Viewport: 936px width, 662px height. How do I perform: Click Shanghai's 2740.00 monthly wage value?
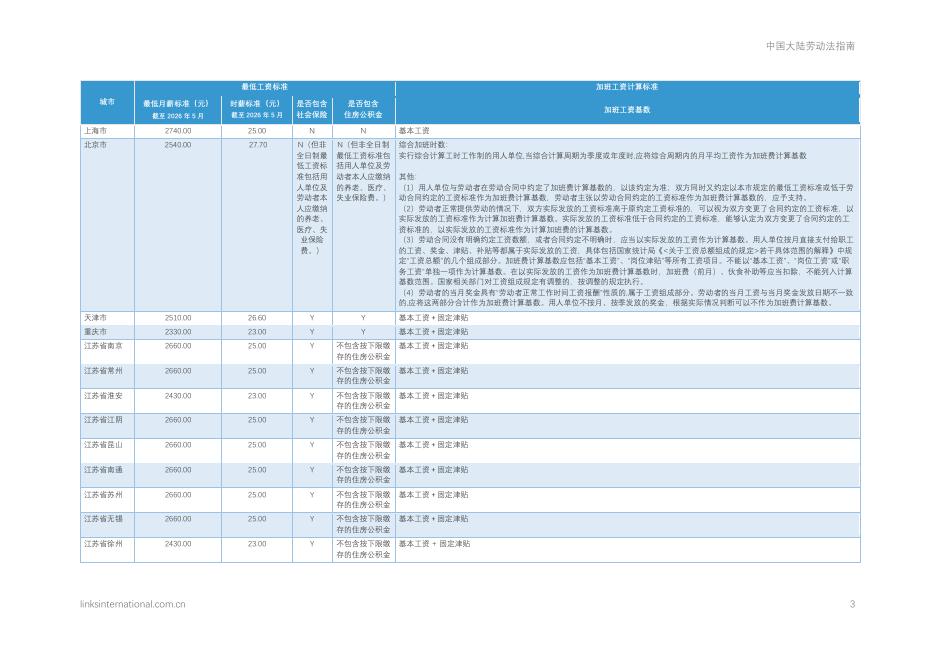pyautogui.click(x=178, y=131)
